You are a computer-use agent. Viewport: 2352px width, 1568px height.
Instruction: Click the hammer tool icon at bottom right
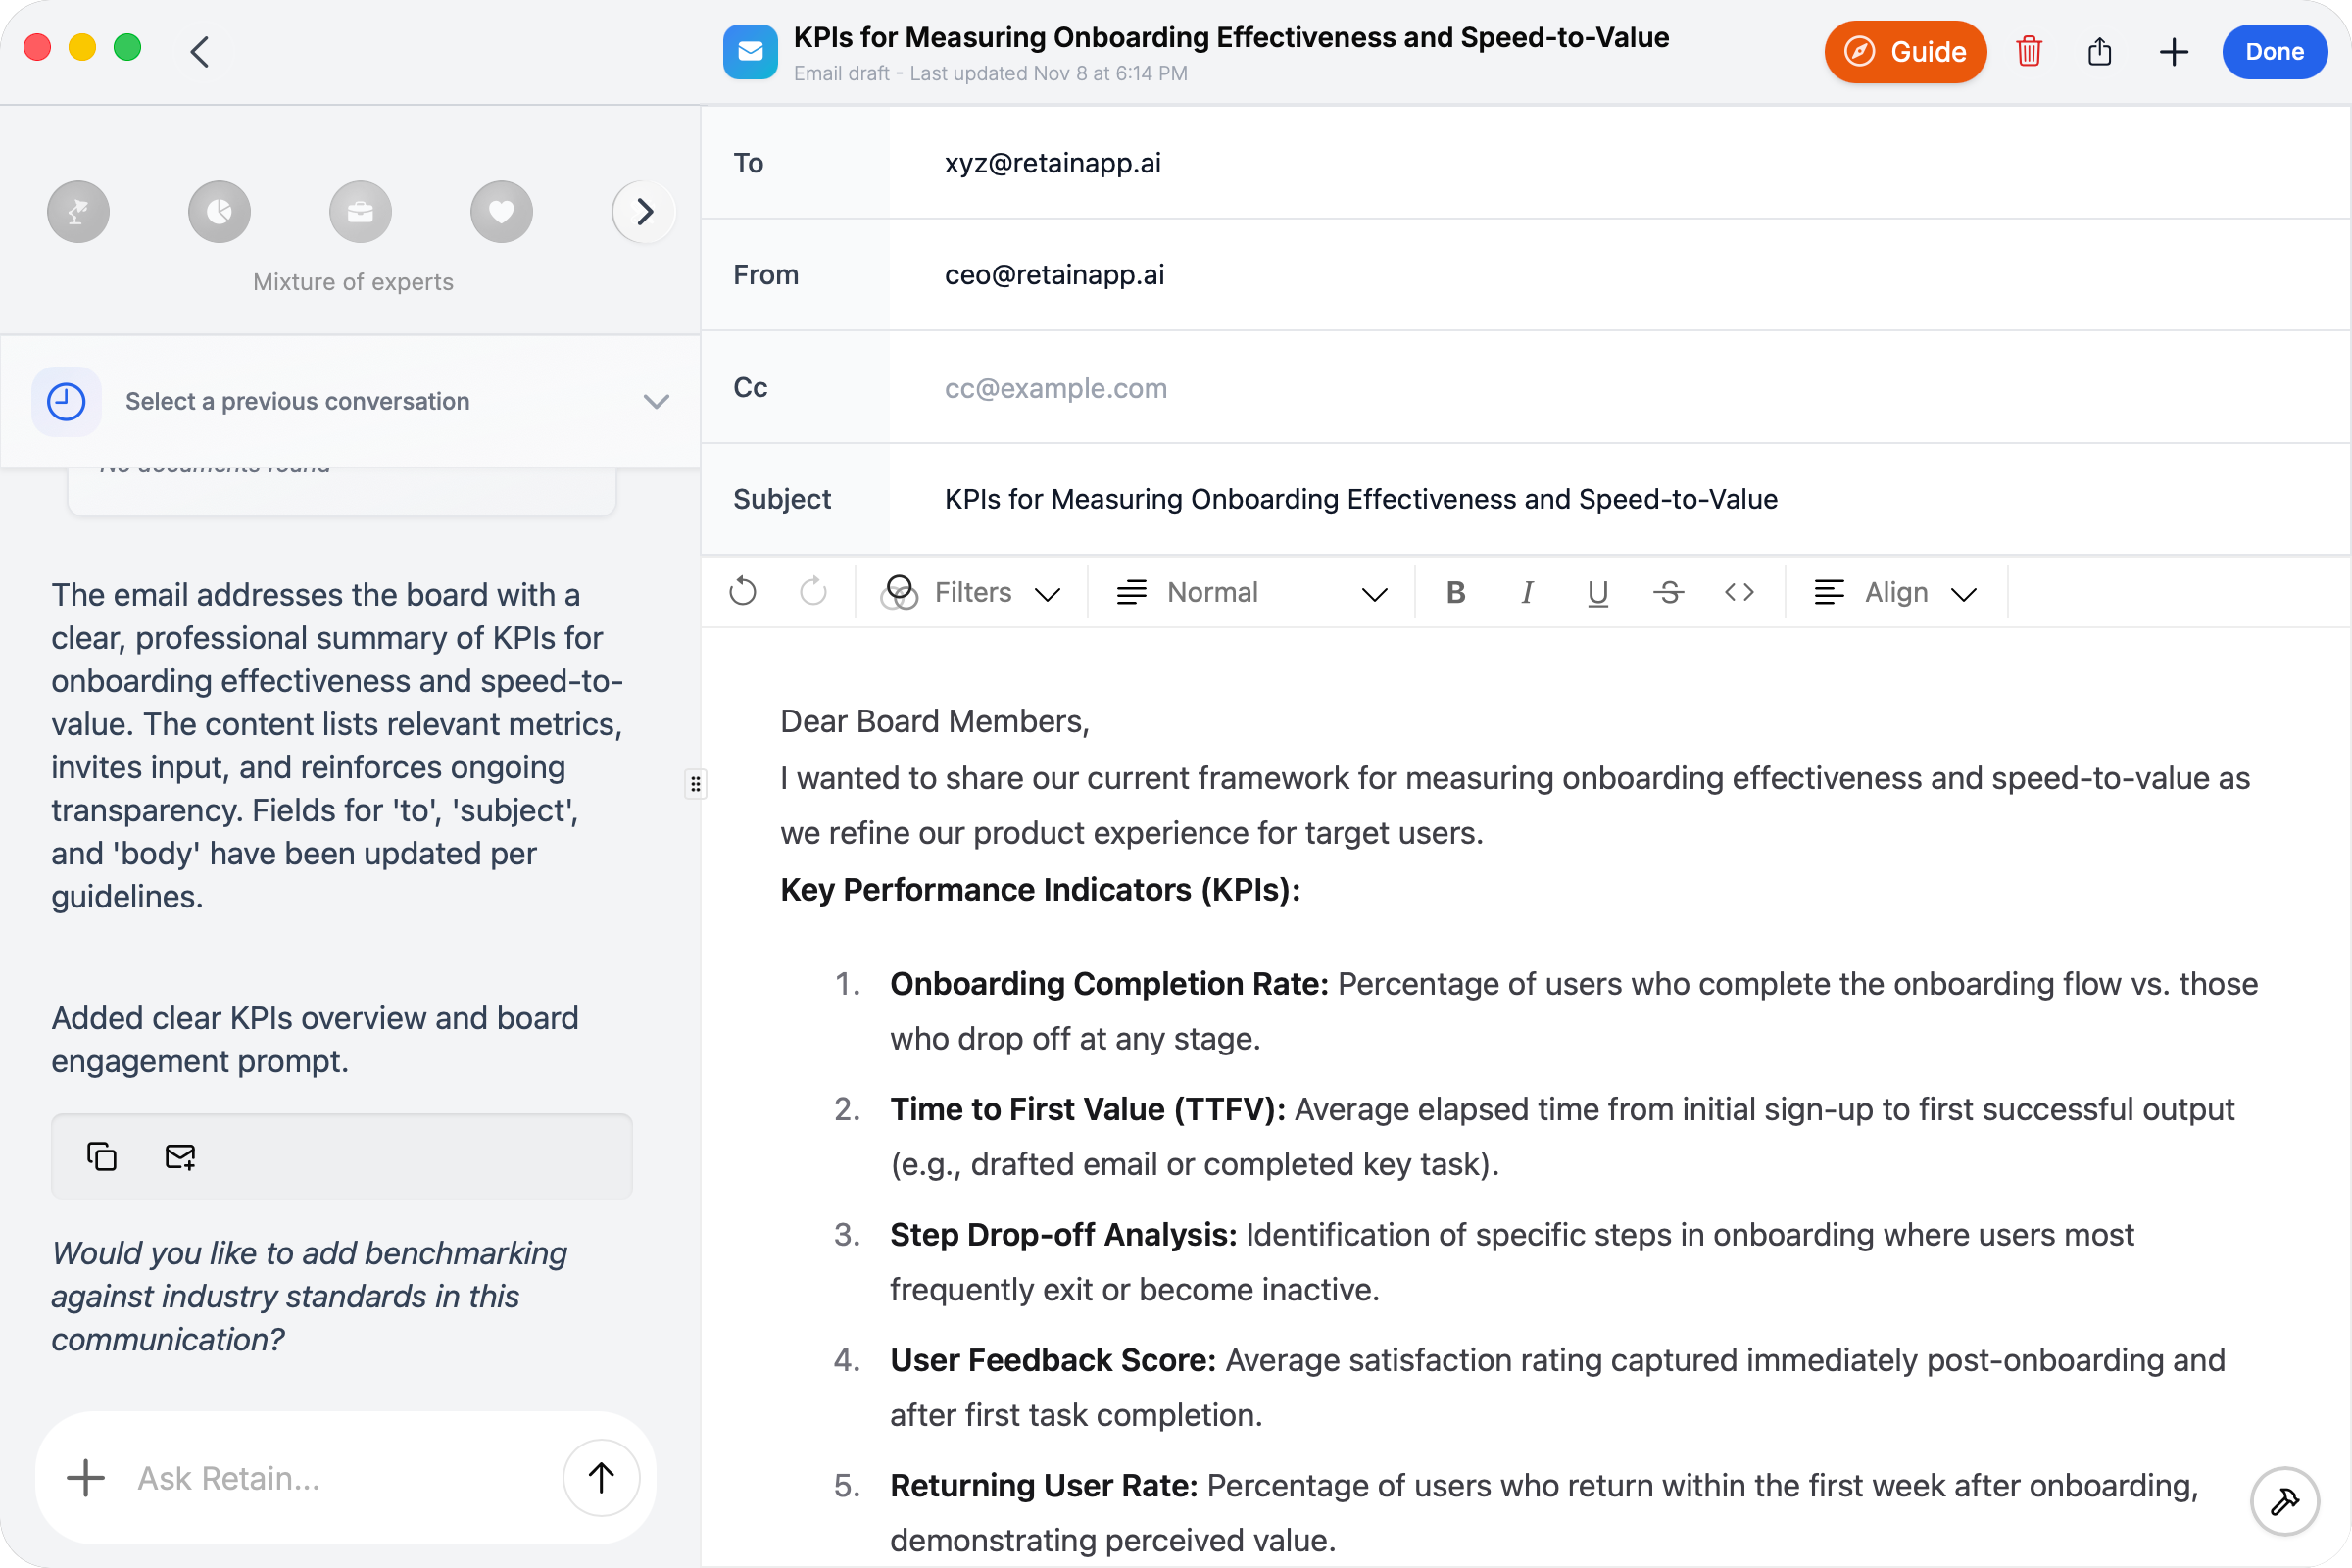coord(2284,1500)
